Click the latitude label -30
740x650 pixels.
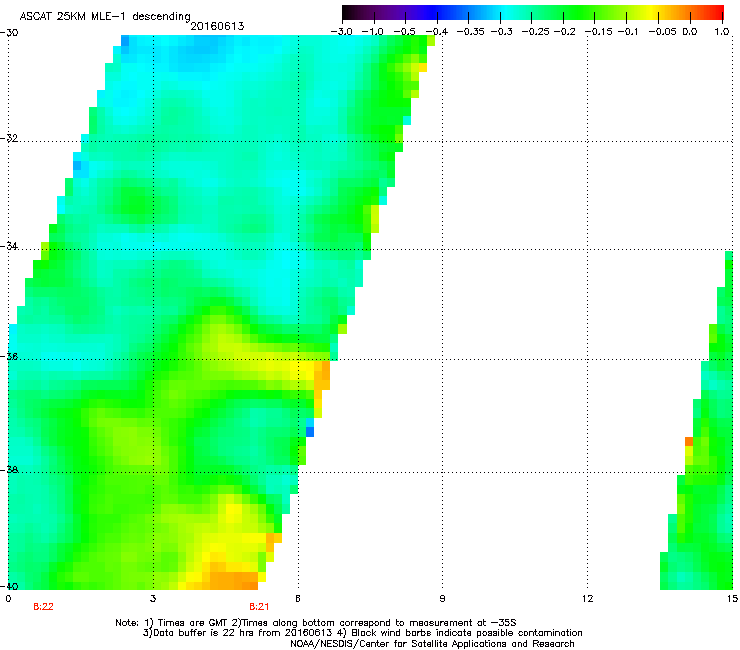8,33
